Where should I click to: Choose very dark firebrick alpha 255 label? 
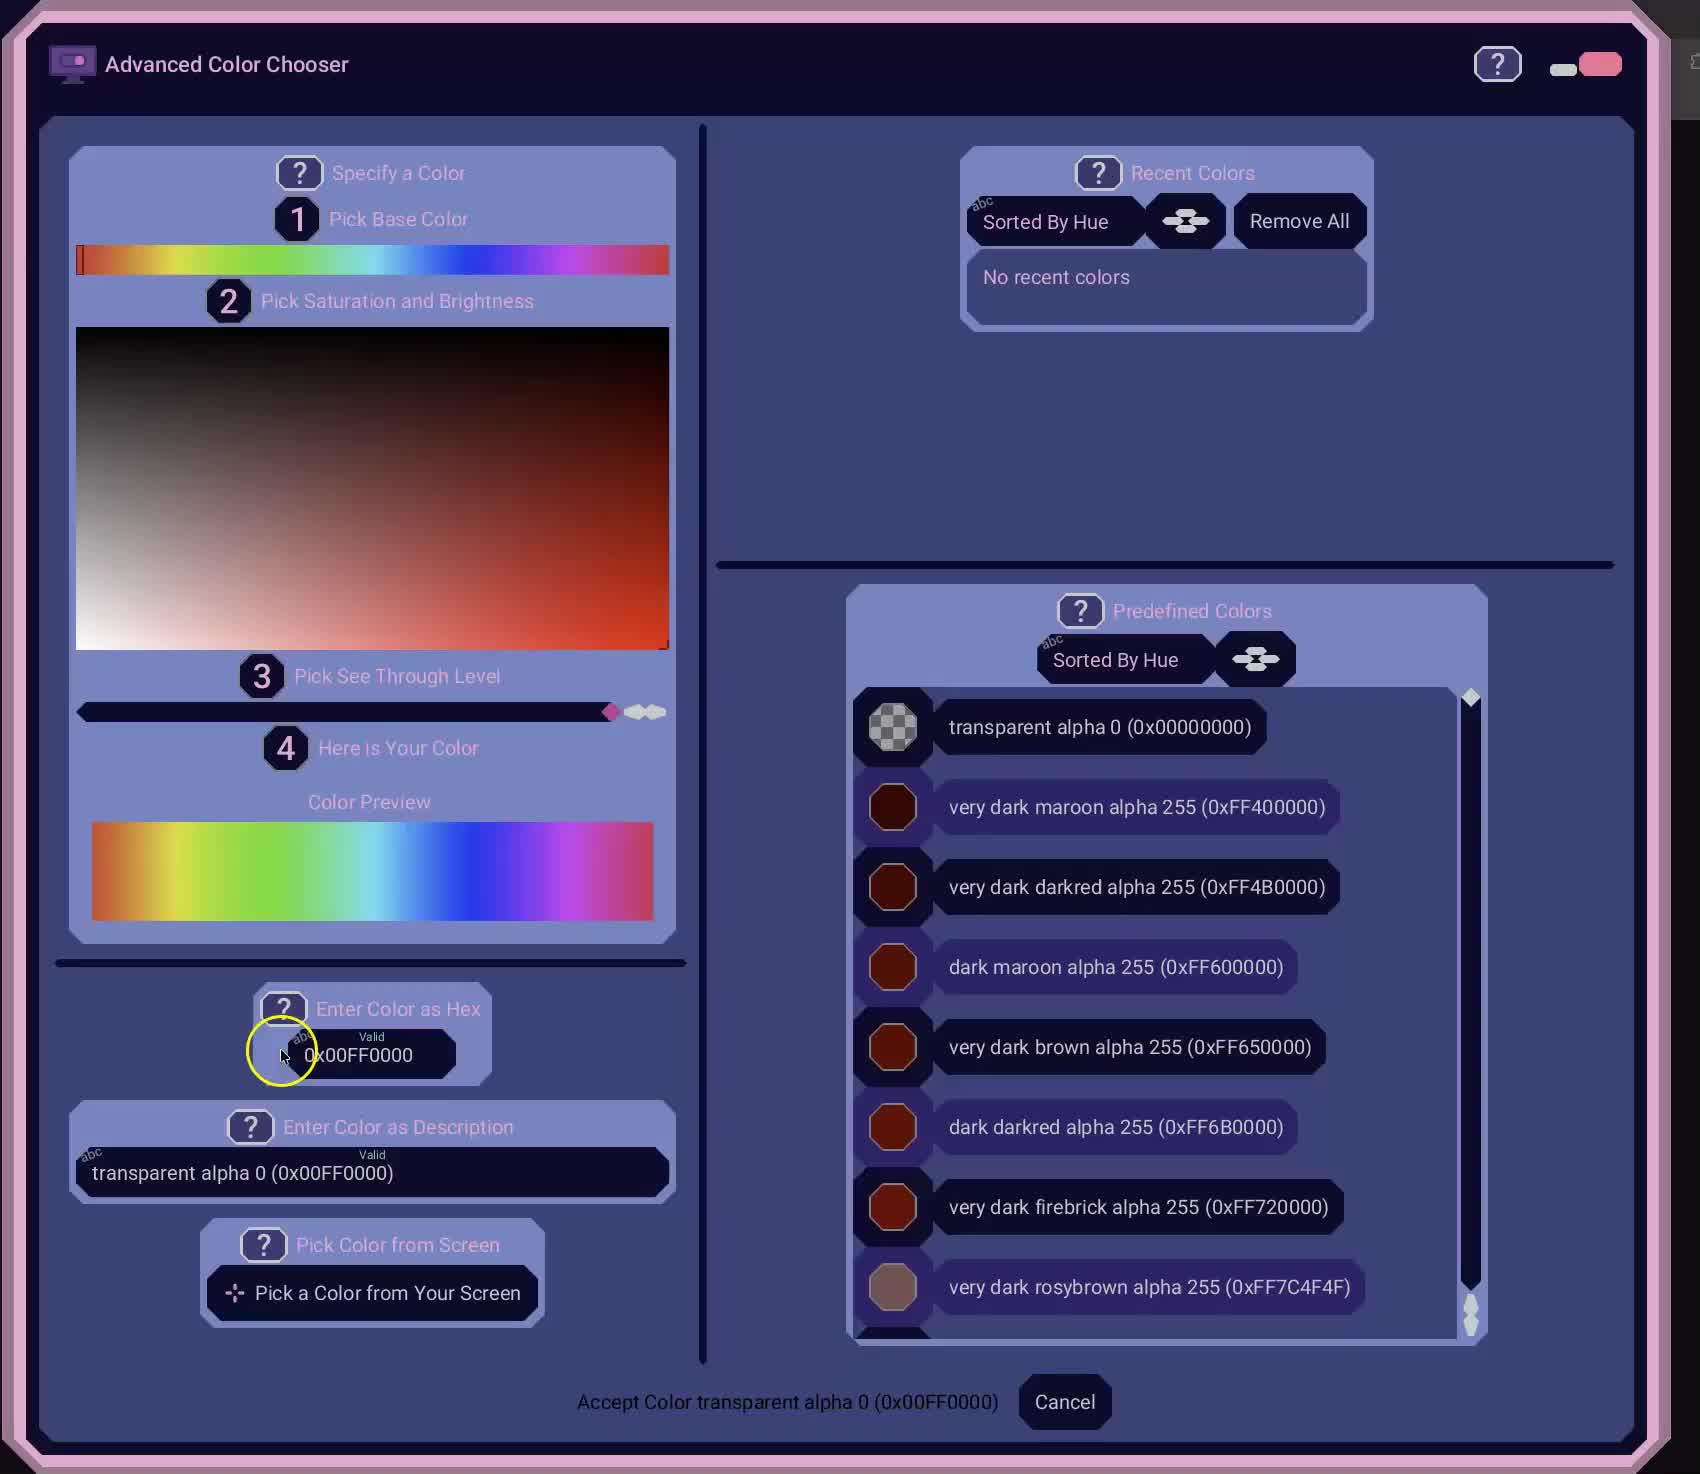click(1139, 1207)
